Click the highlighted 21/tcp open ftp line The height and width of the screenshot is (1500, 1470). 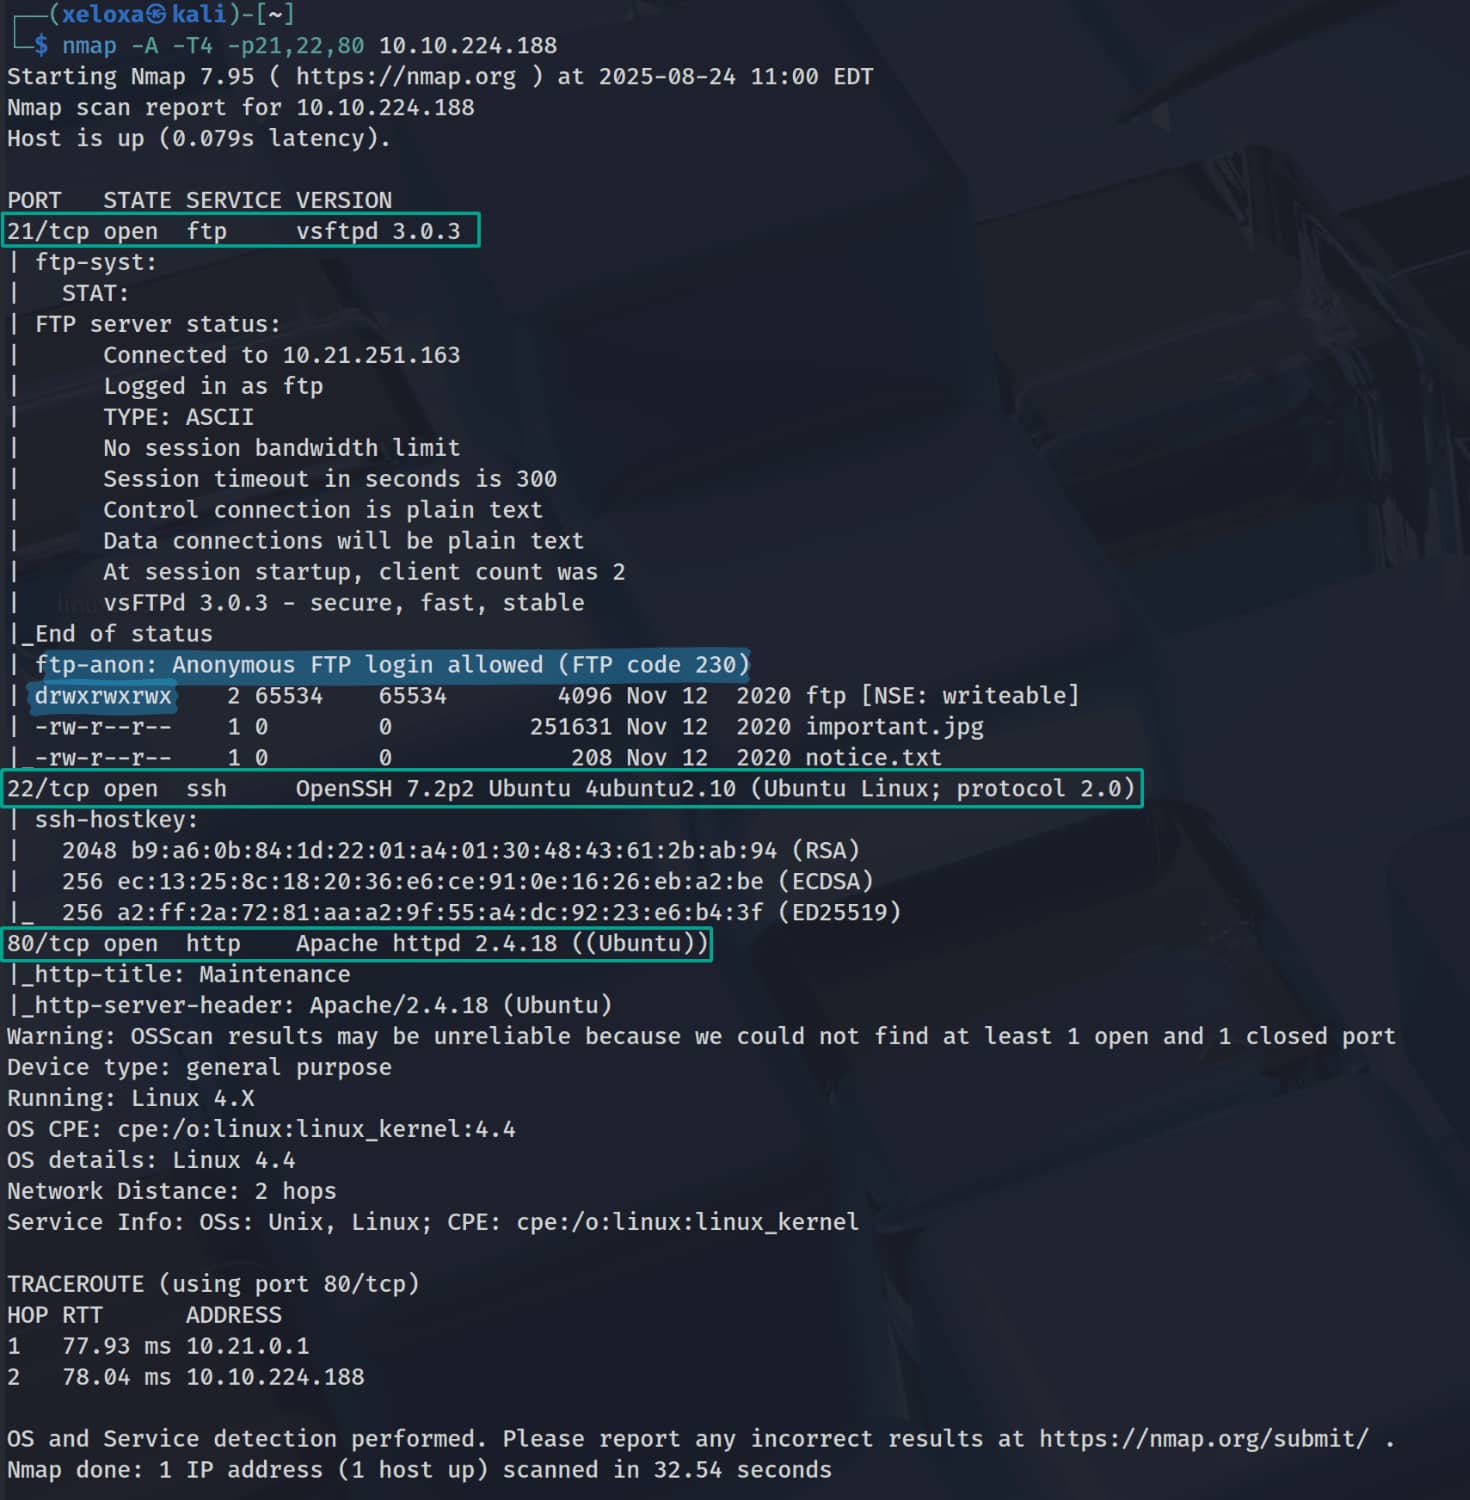pyautogui.click(x=240, y=231)
